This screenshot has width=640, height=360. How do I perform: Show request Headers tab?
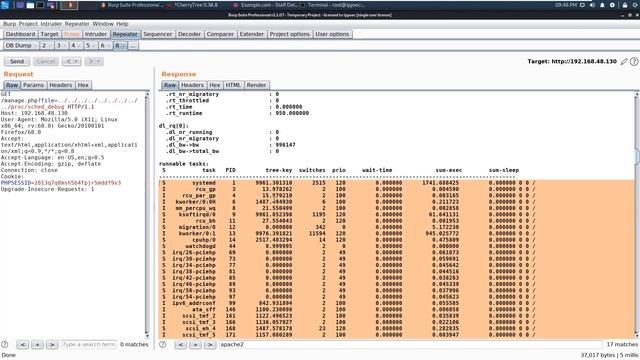60,85
